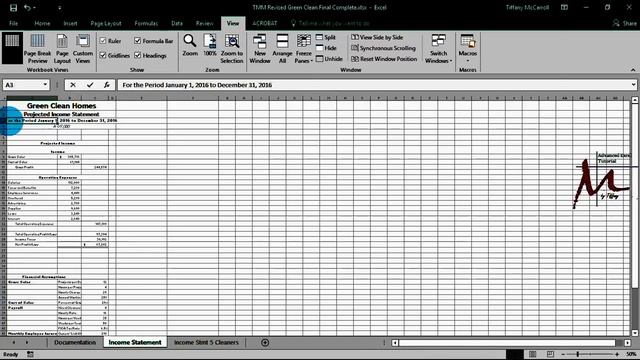Open the Review tab
Screen dimensions: 640x360
click(204, 23)
